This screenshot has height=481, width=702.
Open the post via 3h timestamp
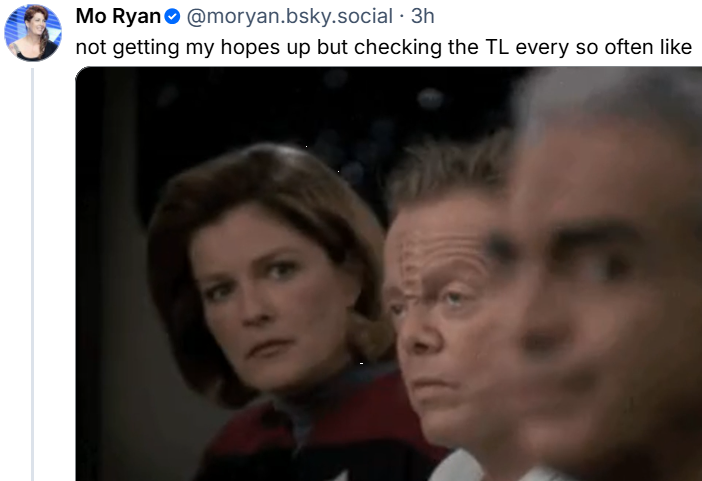pyautogui.click(x=423, y=17)
